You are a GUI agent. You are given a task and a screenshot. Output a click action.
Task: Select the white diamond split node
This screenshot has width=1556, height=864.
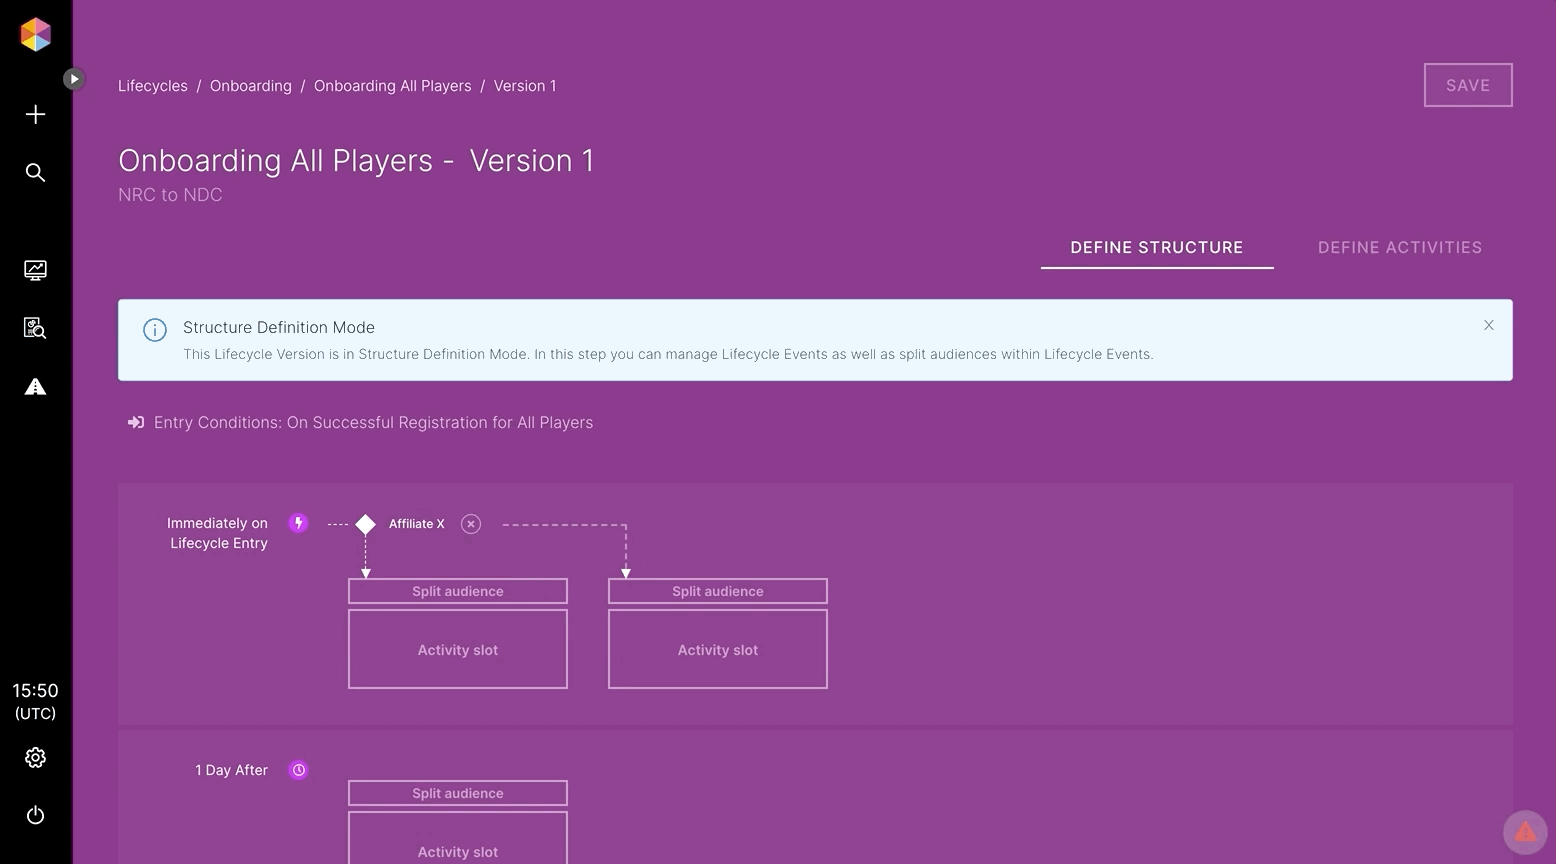tap(366, 524)
